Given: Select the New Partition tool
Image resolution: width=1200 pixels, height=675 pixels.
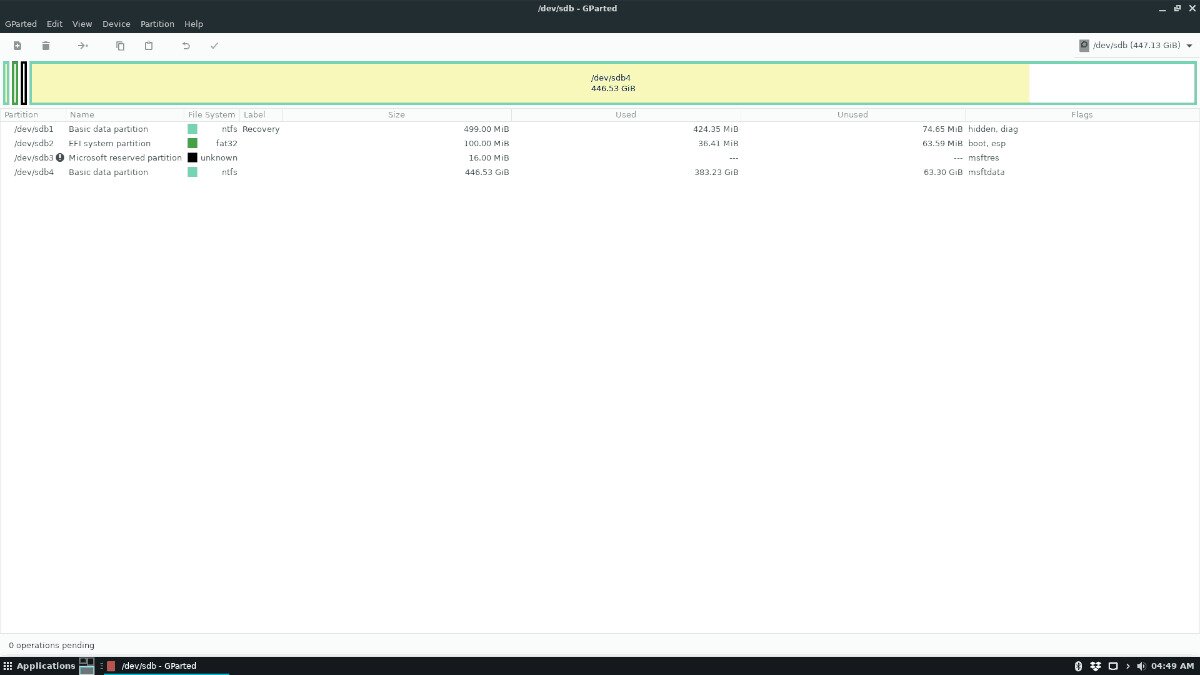Looking at the screenshot, I should pos(17,45).
